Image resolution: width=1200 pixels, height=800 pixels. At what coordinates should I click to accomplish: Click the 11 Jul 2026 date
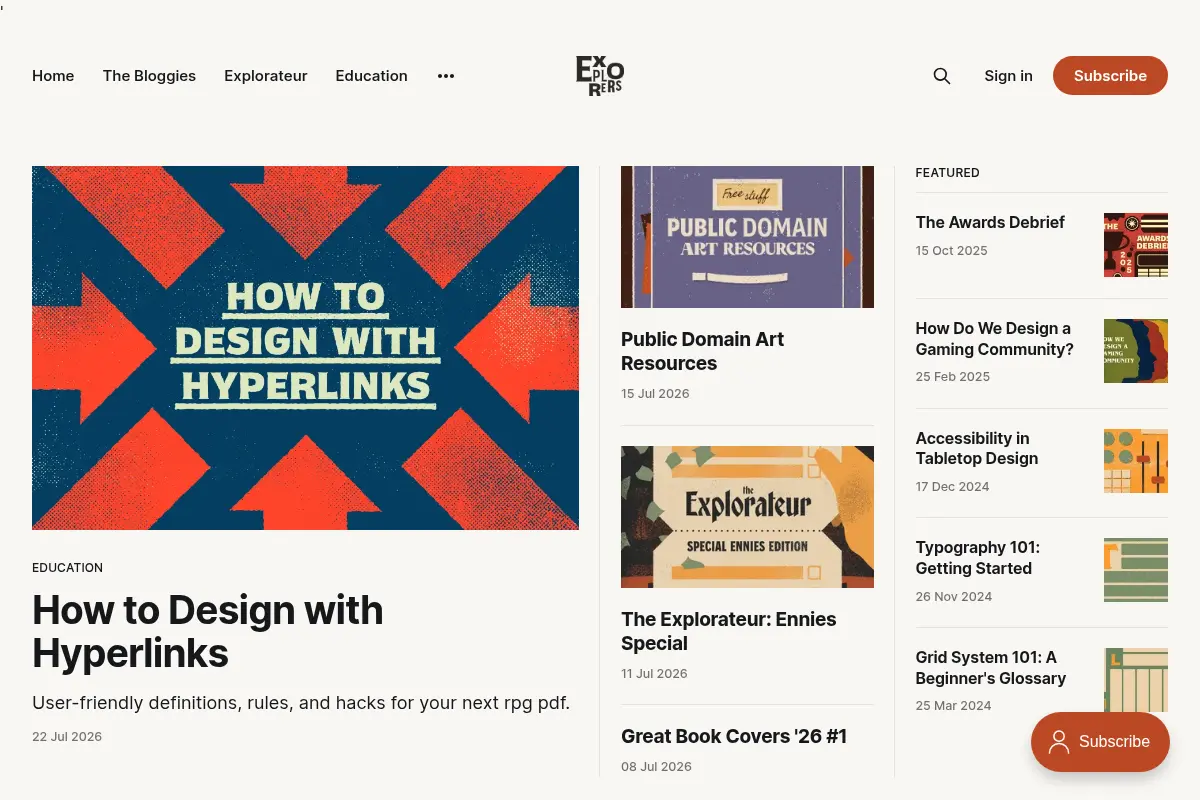(x=654, y=674)
